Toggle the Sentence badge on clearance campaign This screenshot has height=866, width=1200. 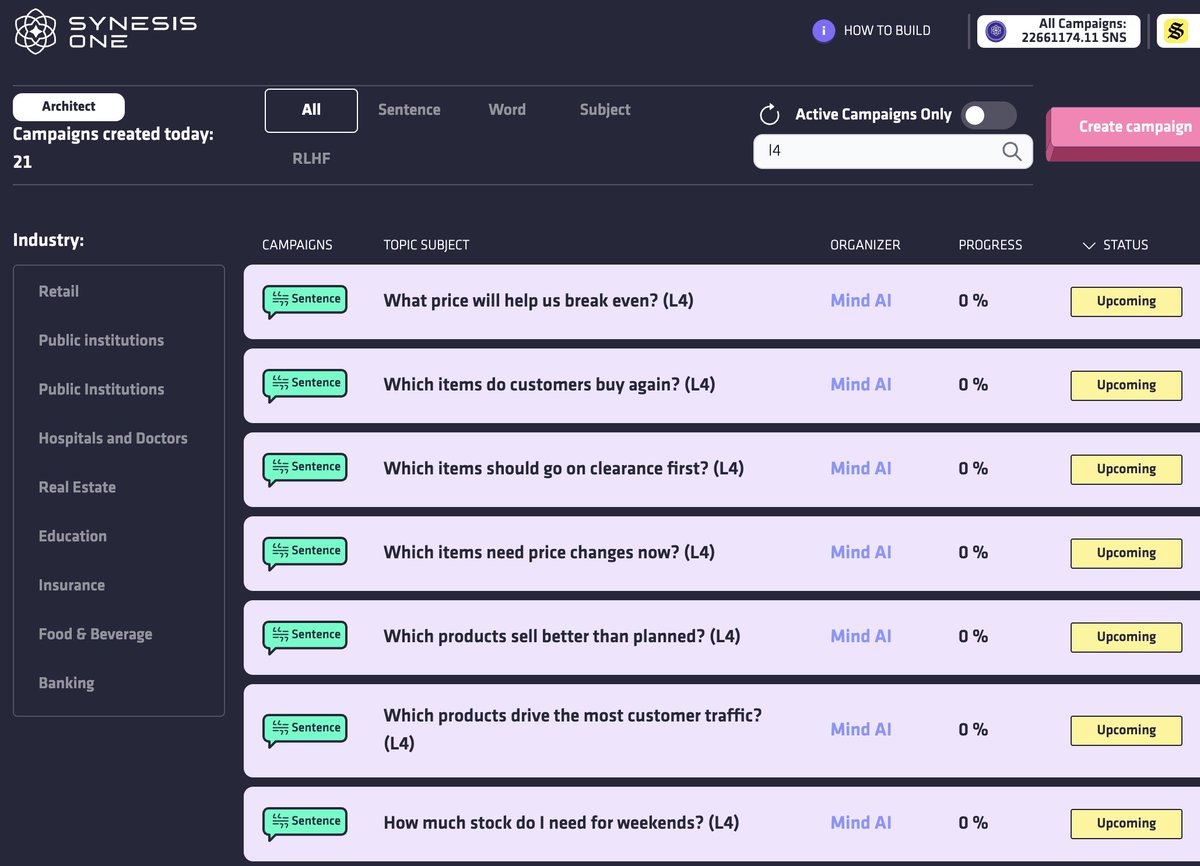click(x=304, y=467)
